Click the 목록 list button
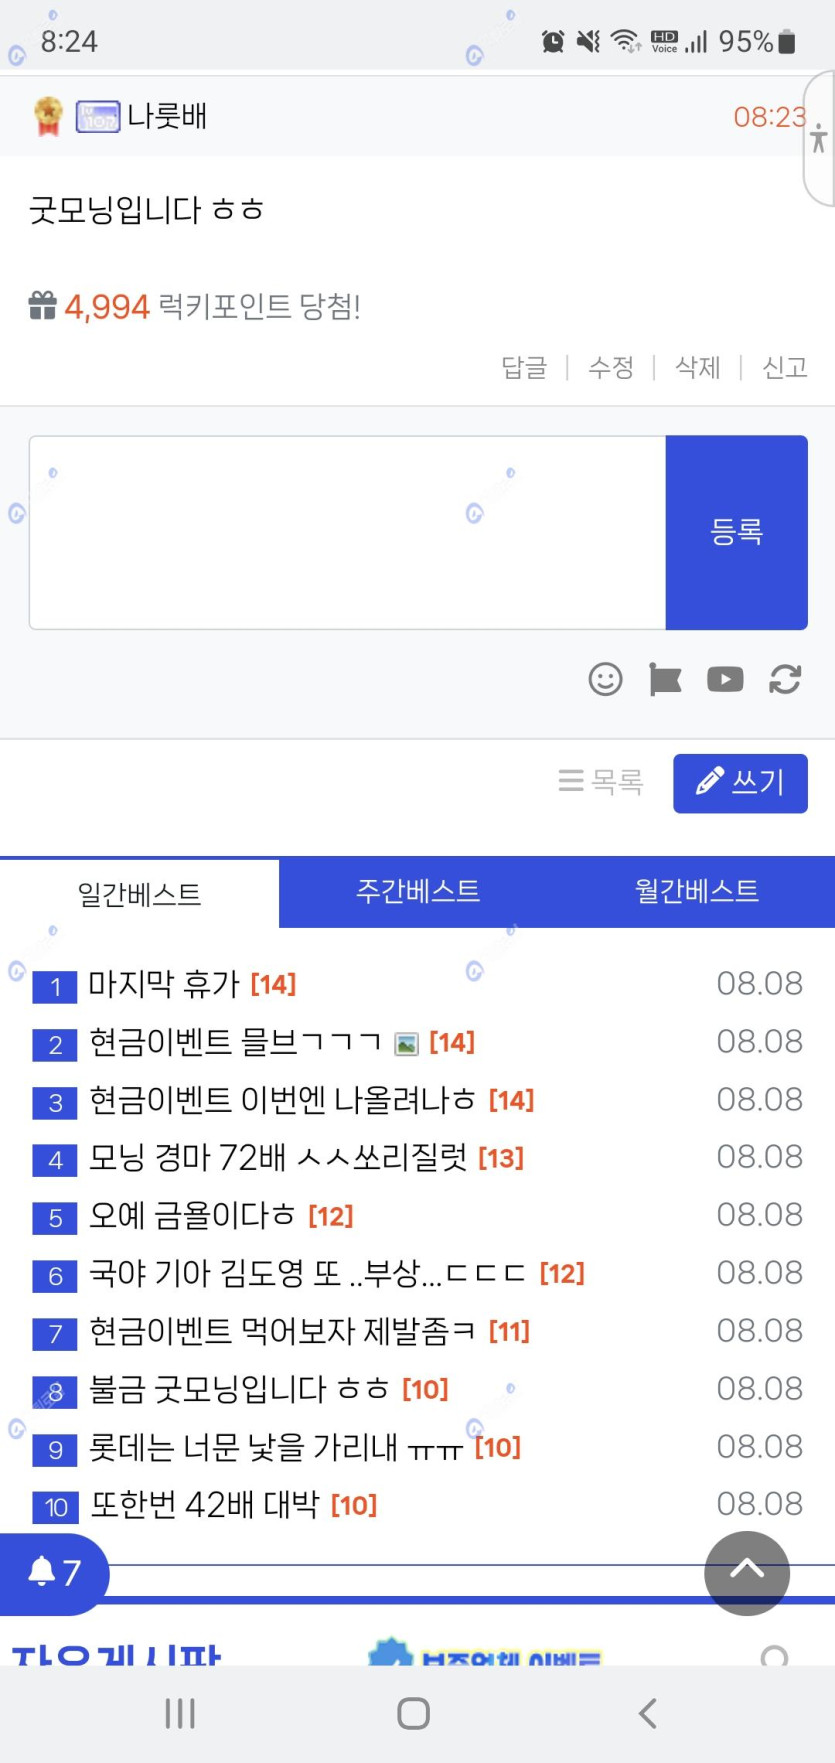Image resolution: width=835 pixels, height=1763 pixels. point(601,781)
